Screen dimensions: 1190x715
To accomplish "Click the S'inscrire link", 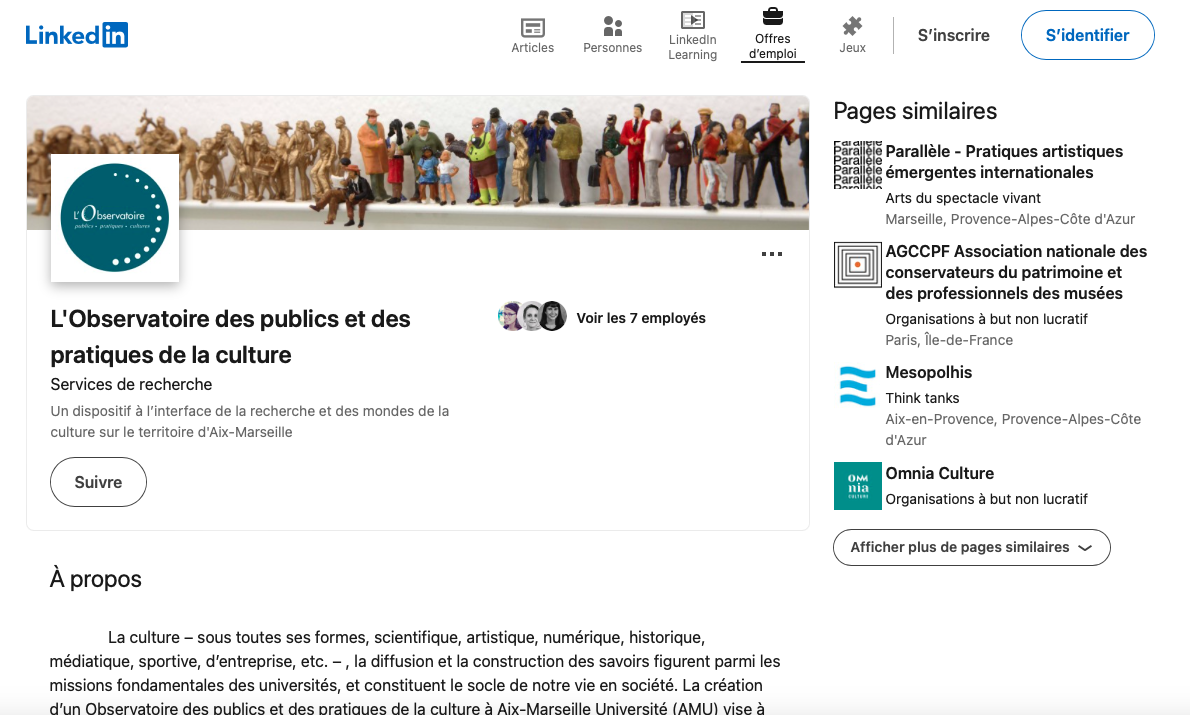I will tap(953, 35).
